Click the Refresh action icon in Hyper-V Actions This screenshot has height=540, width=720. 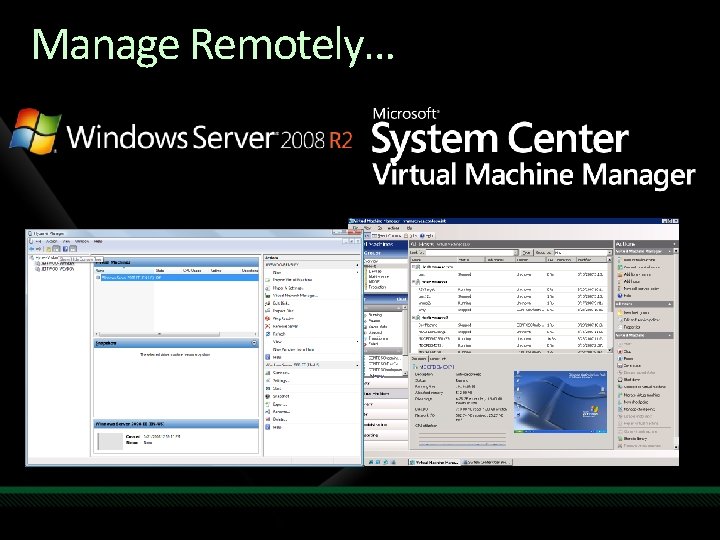(x=268, y=334)
